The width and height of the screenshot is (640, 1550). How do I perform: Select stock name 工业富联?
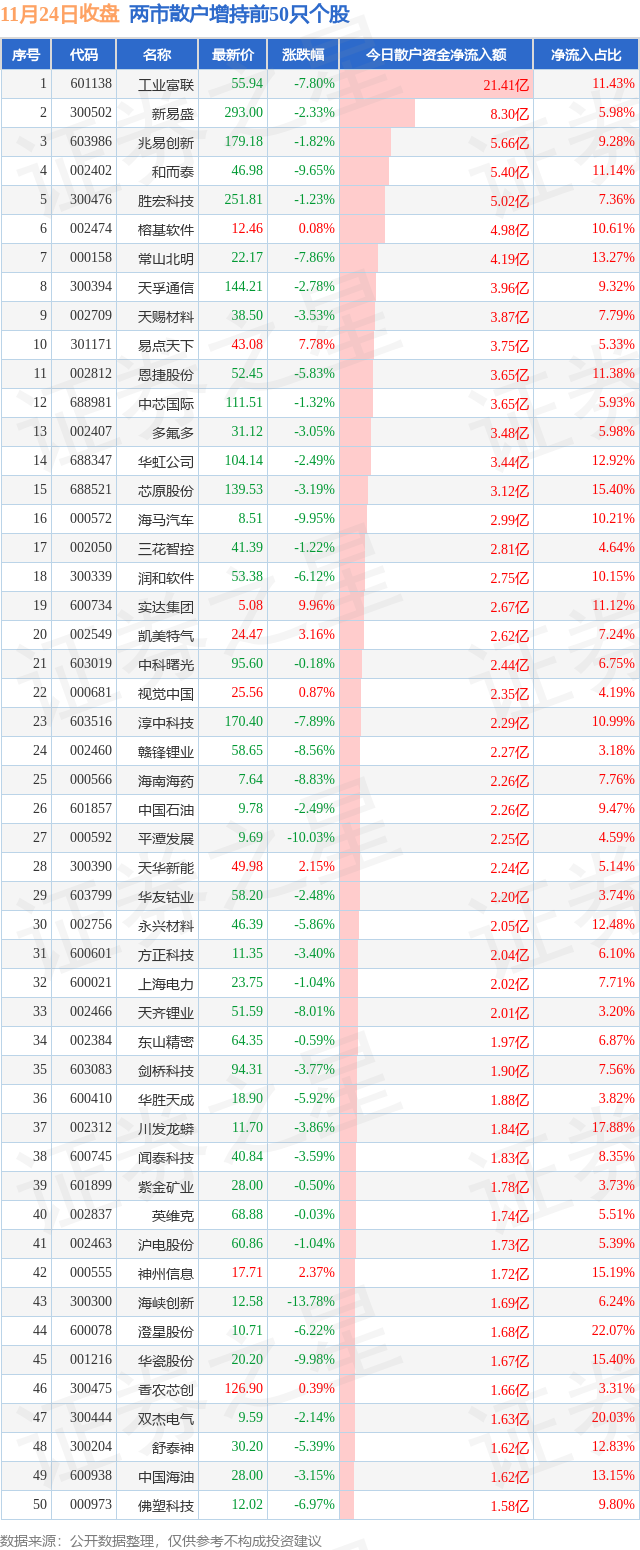pyautogui.click(x=166, y=84)
